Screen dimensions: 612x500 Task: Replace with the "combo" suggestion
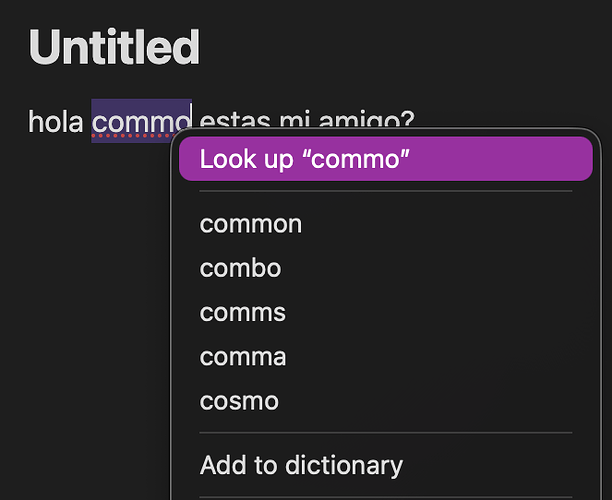pyautogui.click(x=240, y=268)
